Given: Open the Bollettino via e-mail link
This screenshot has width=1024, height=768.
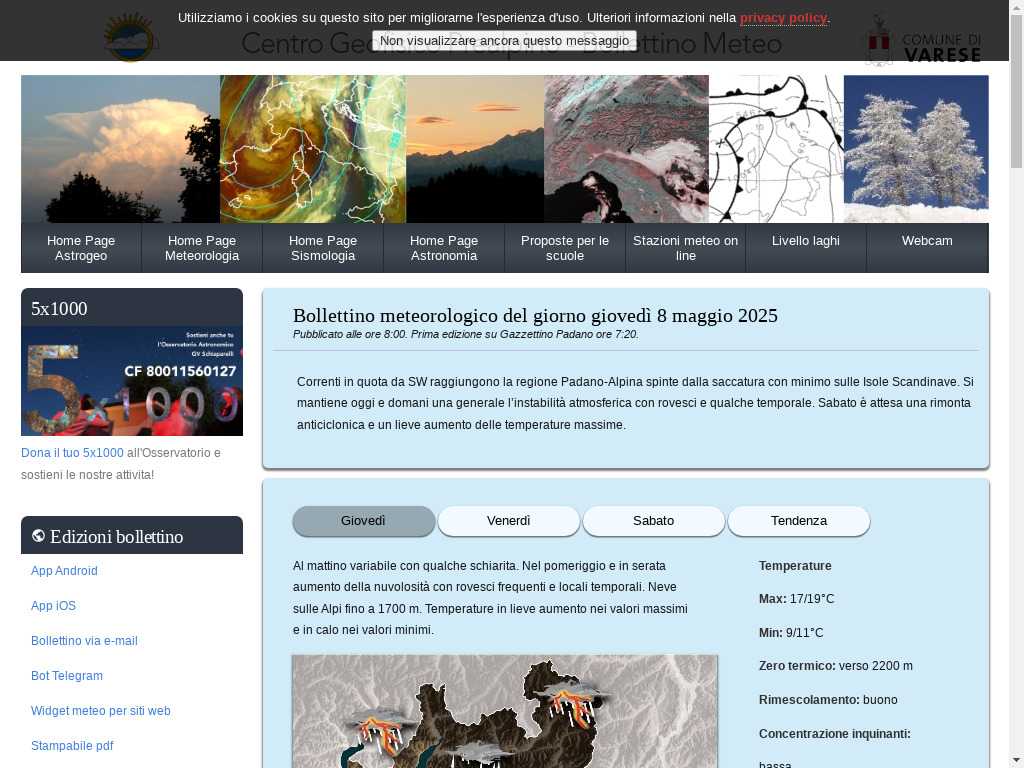Looking at the screenshot, I should tap(84, 641).
